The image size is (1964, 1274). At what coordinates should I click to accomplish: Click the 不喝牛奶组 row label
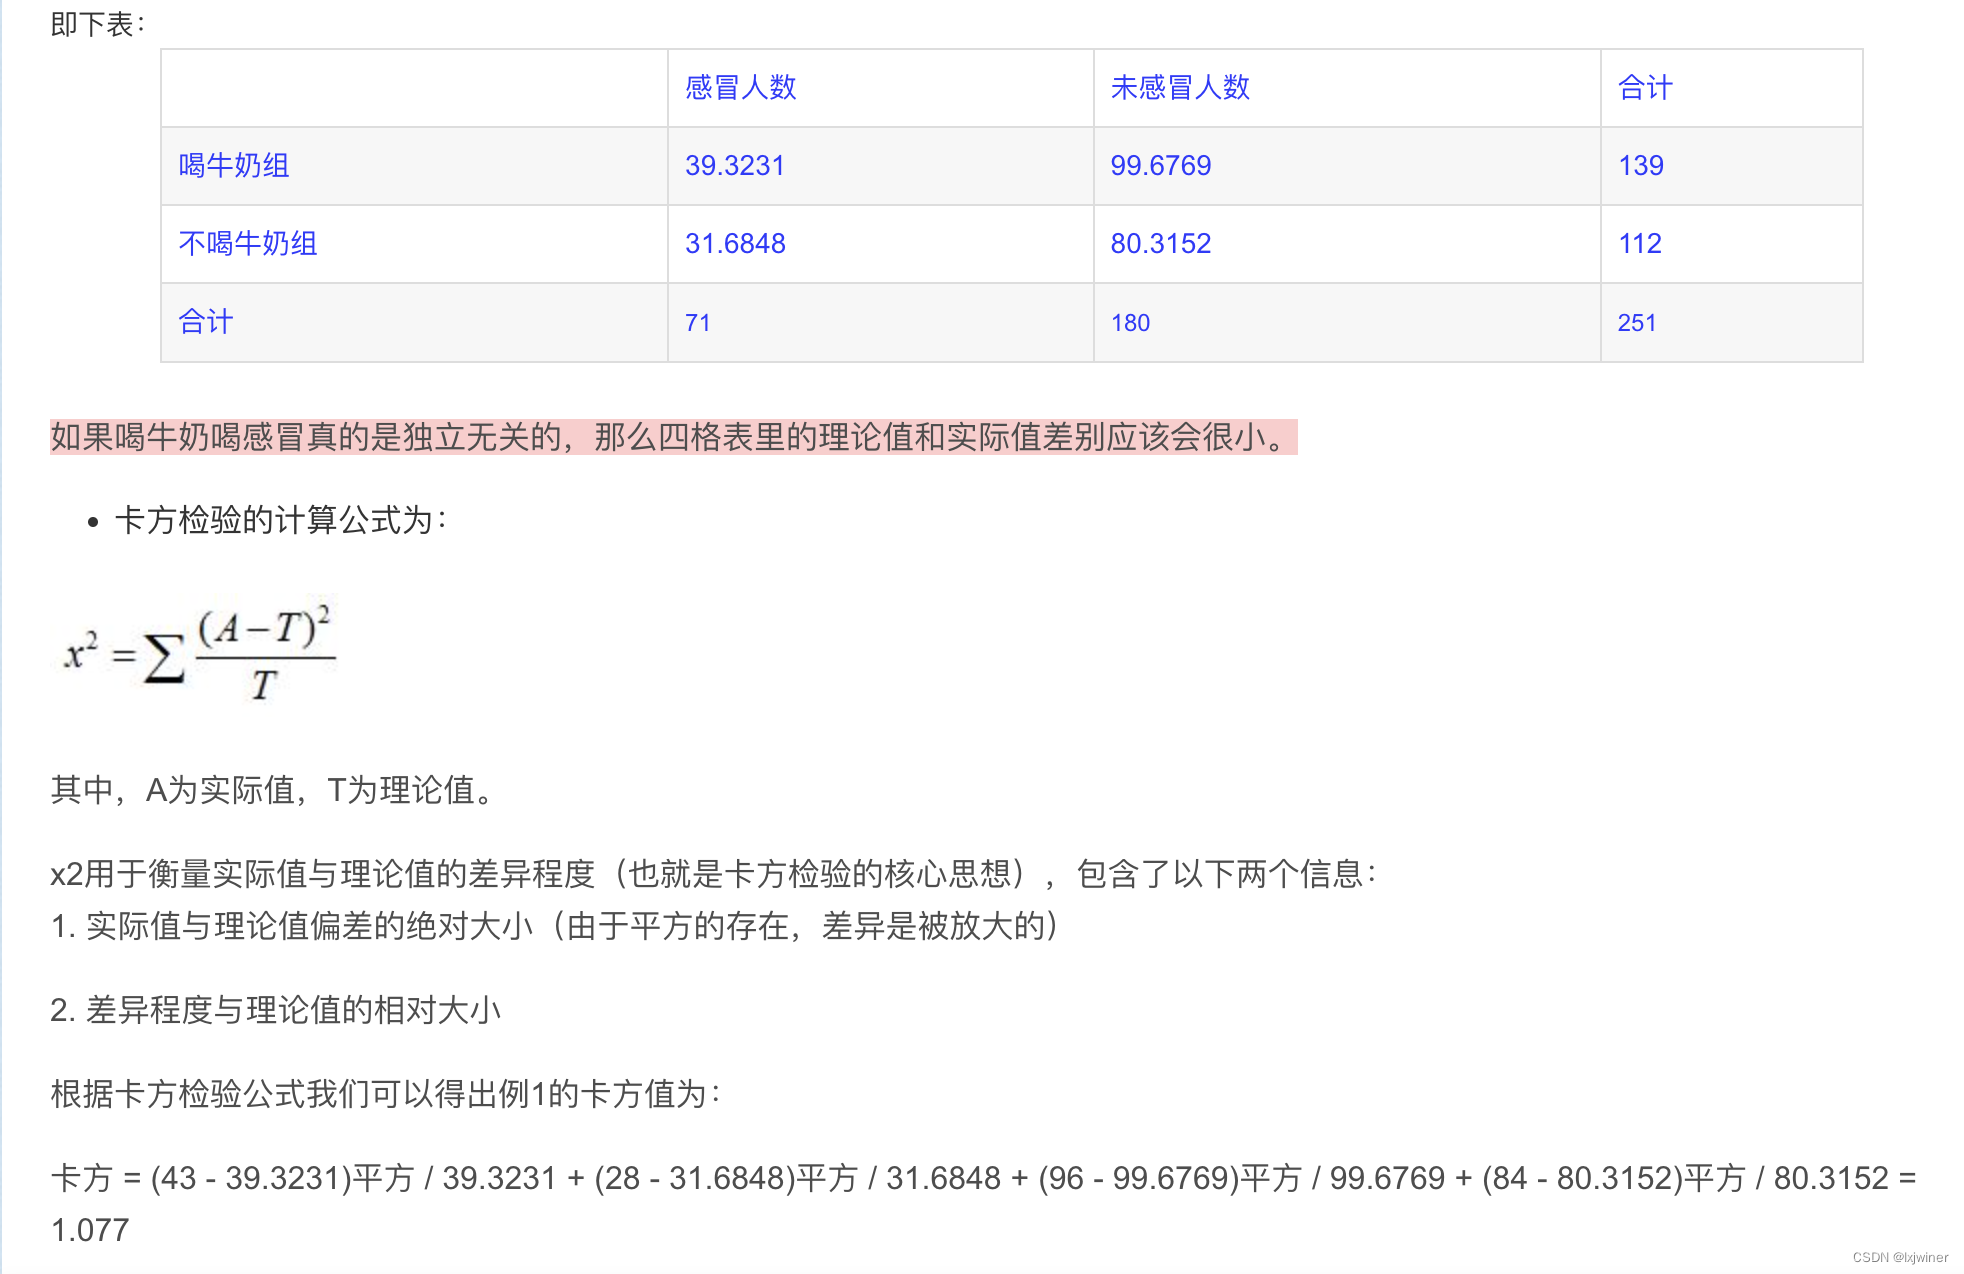click(x=248, y=244)
